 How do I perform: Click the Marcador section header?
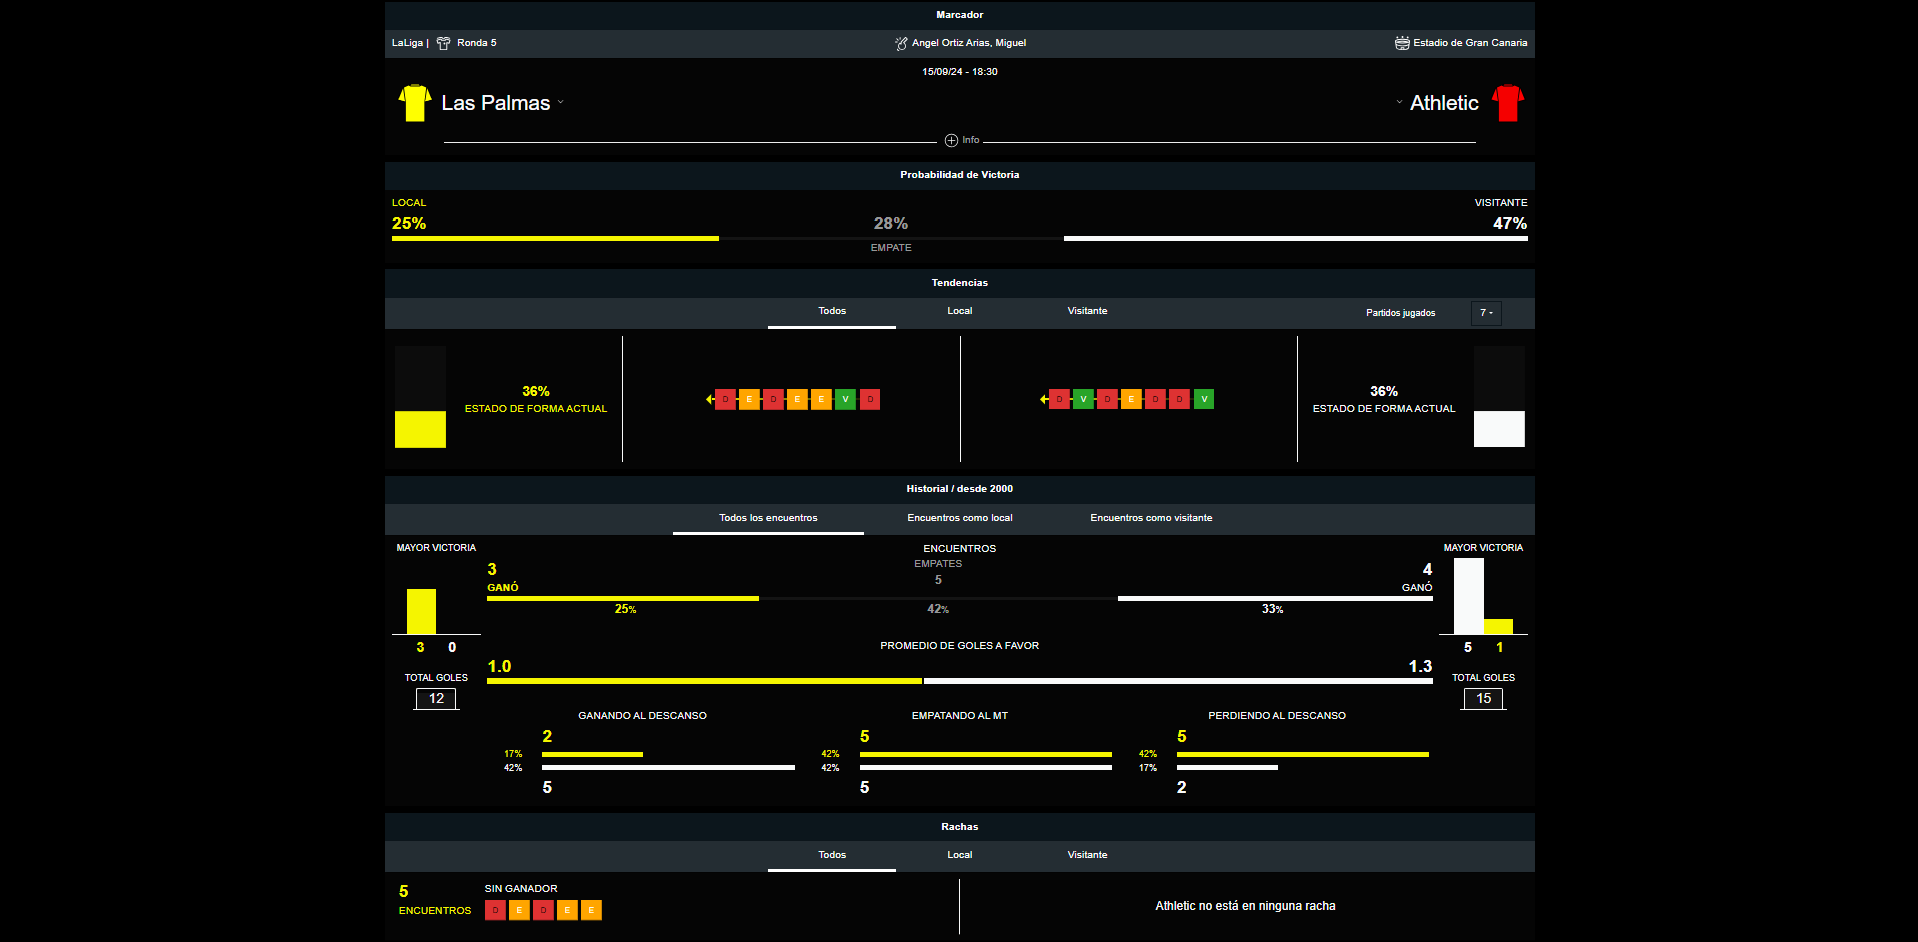[960, 15]
